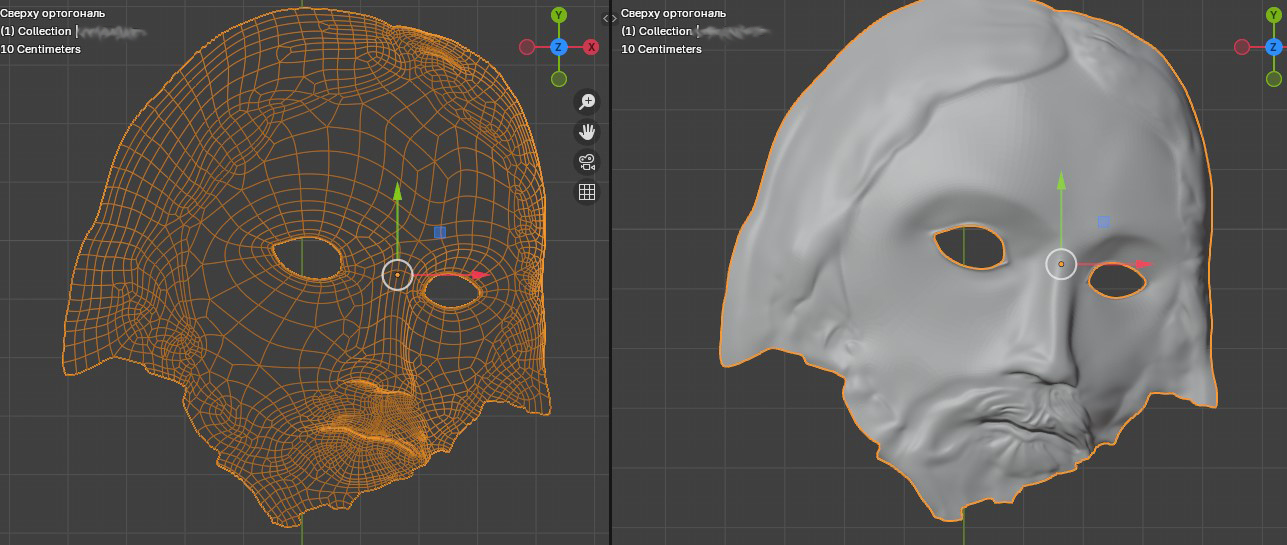
Task: Click green Y axis ball in left viewport gizmo
Action: tap(559, 15)
